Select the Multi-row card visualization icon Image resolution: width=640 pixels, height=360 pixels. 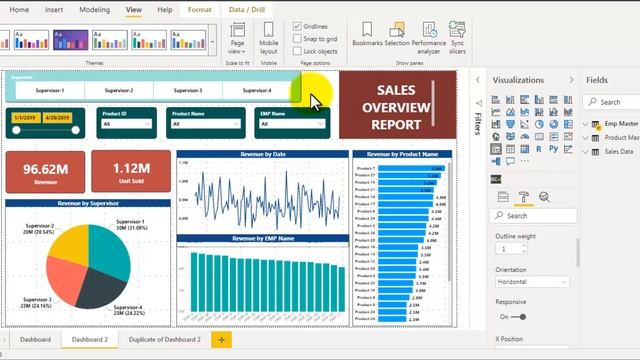click(553, 137)
